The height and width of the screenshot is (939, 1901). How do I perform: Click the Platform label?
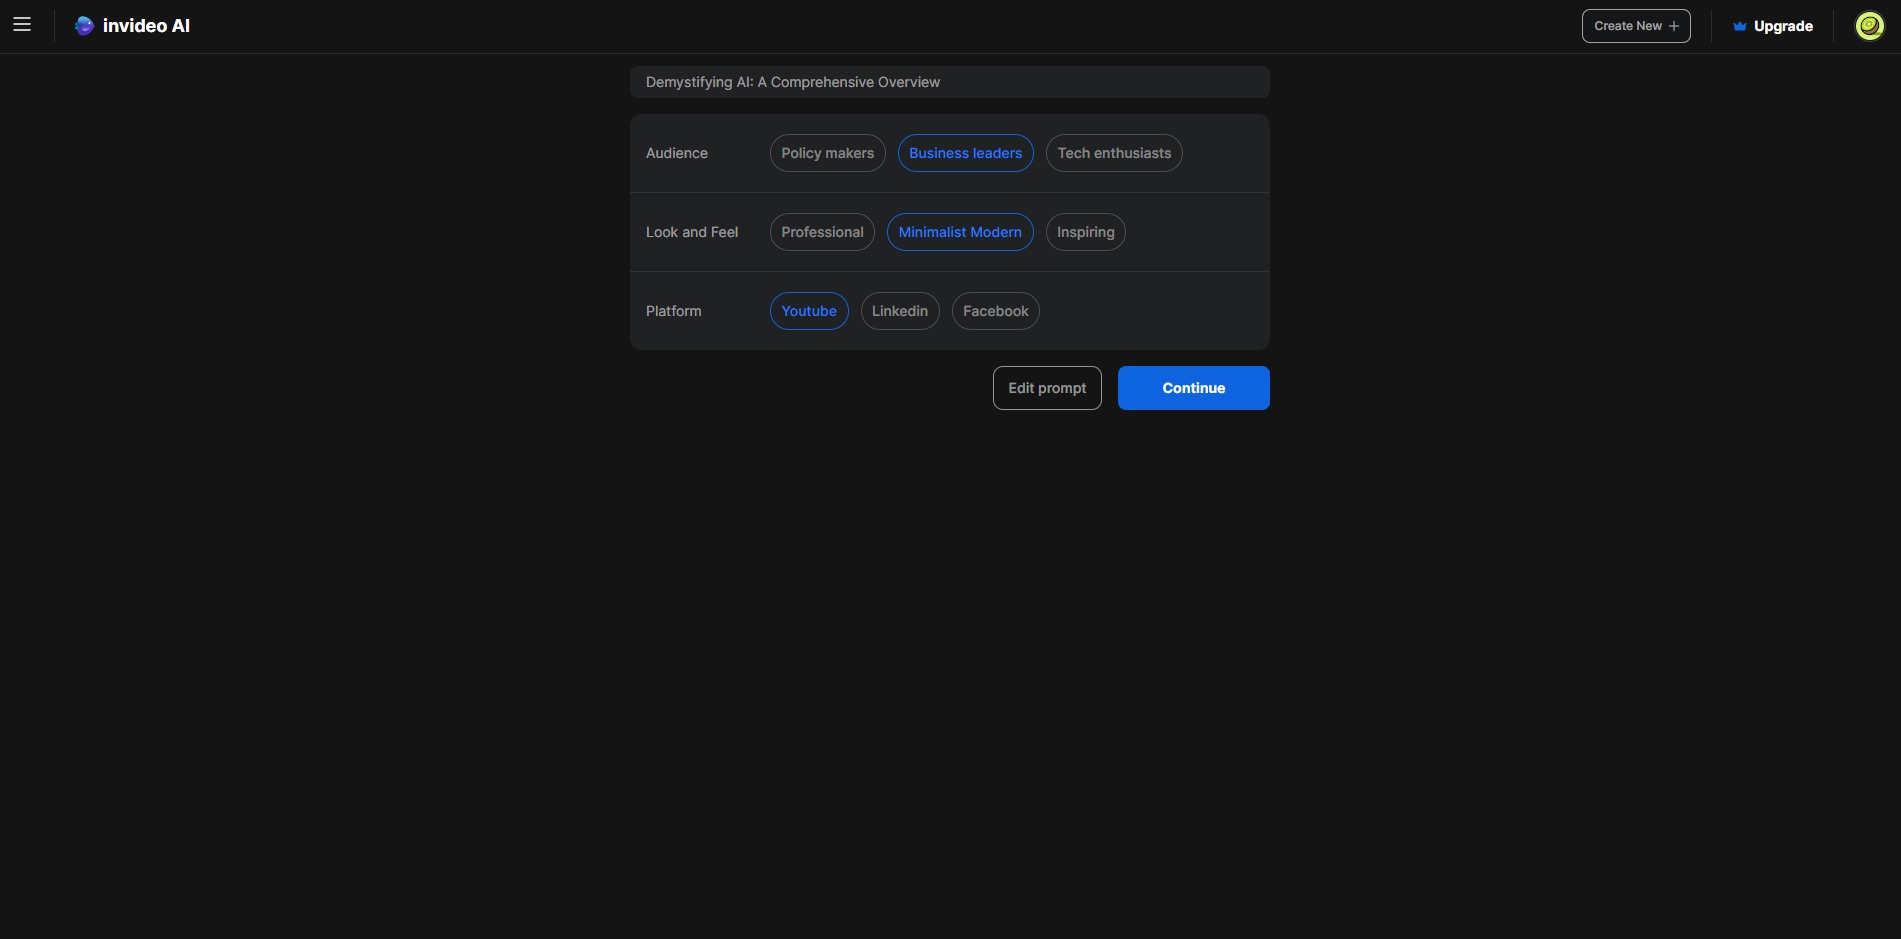pyautogui.click(x=674, y=311)
